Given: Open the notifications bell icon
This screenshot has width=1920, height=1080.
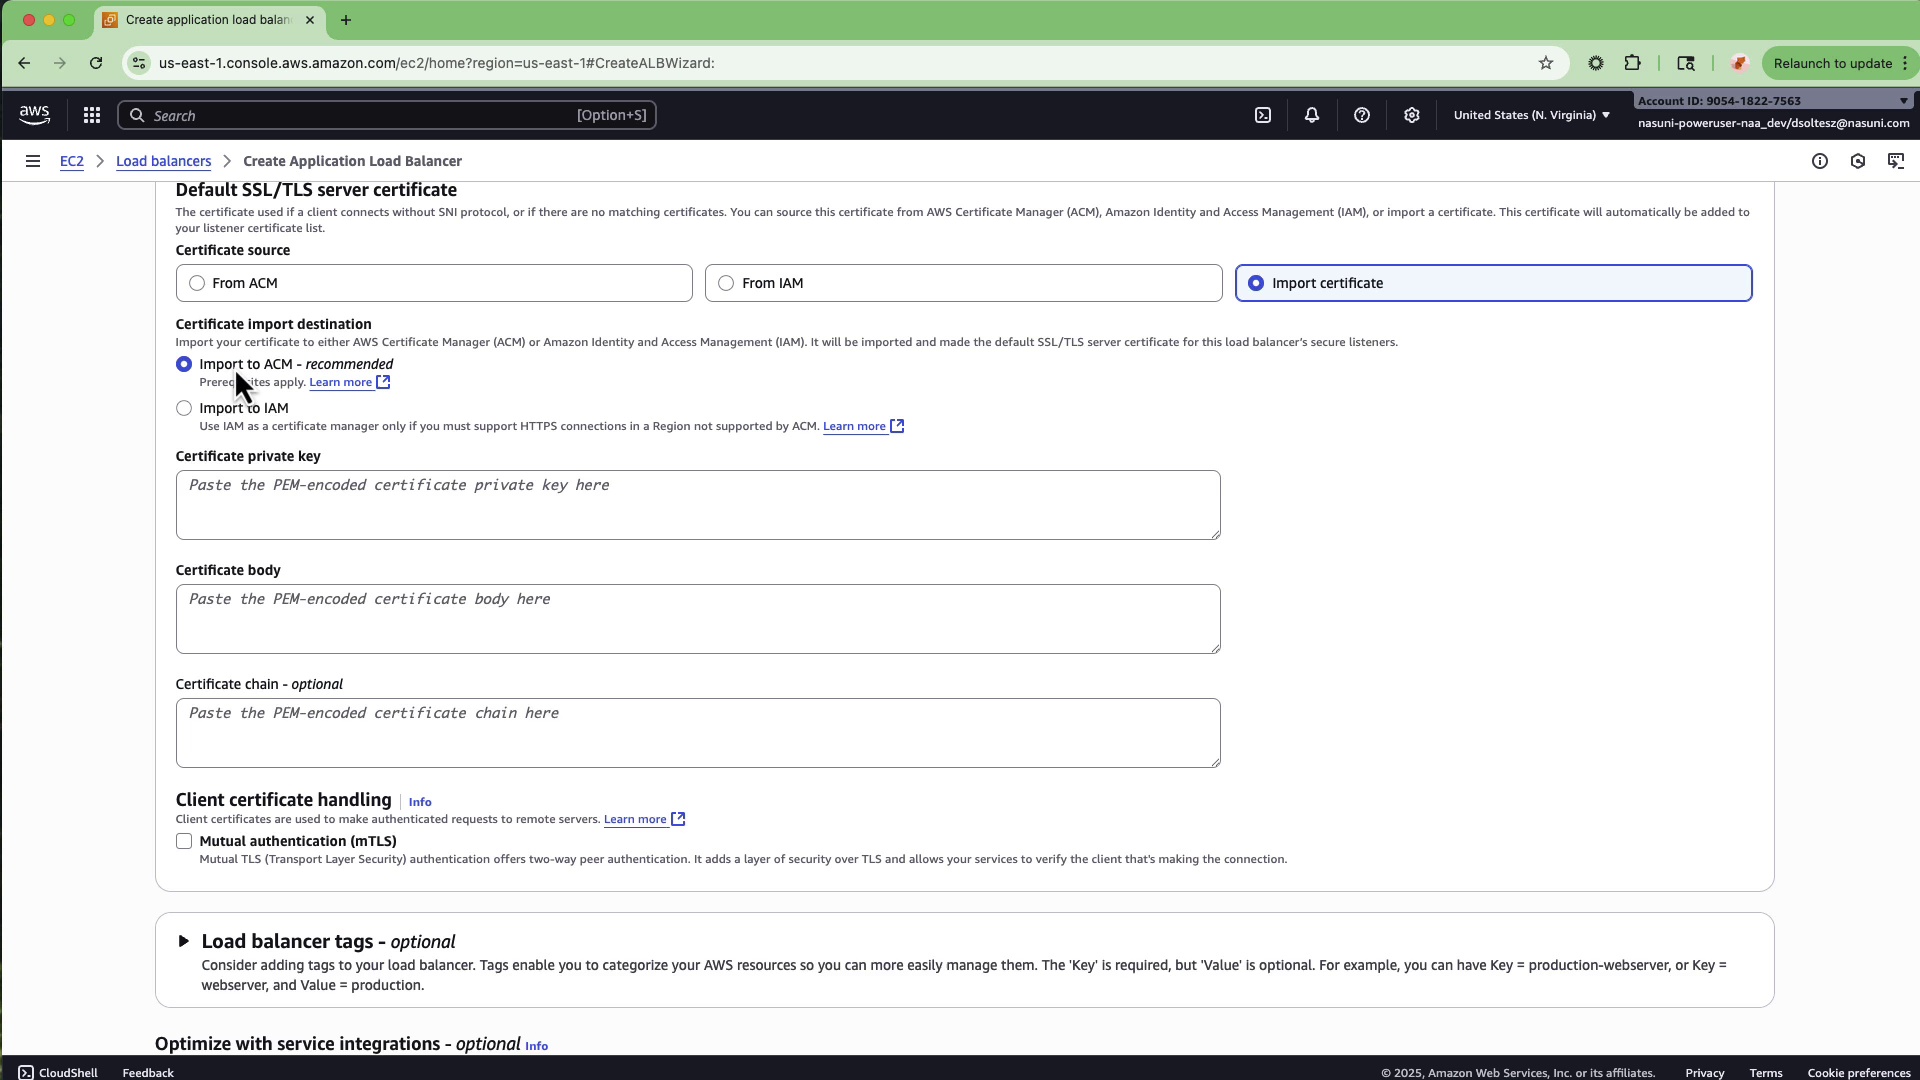Looking at the screenshot, I should tap(1312, 115).
